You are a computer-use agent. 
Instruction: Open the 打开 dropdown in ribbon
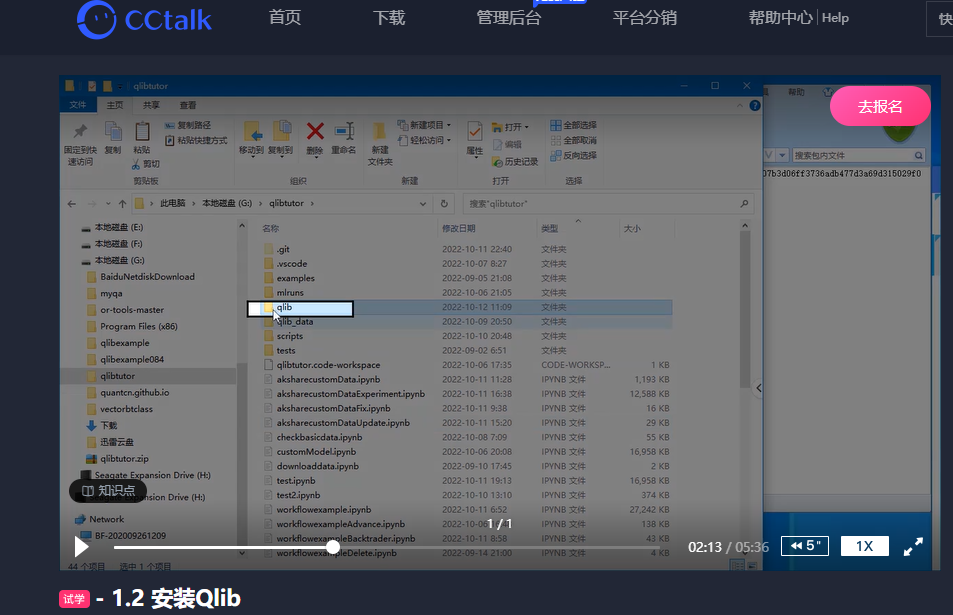point(511,127)
